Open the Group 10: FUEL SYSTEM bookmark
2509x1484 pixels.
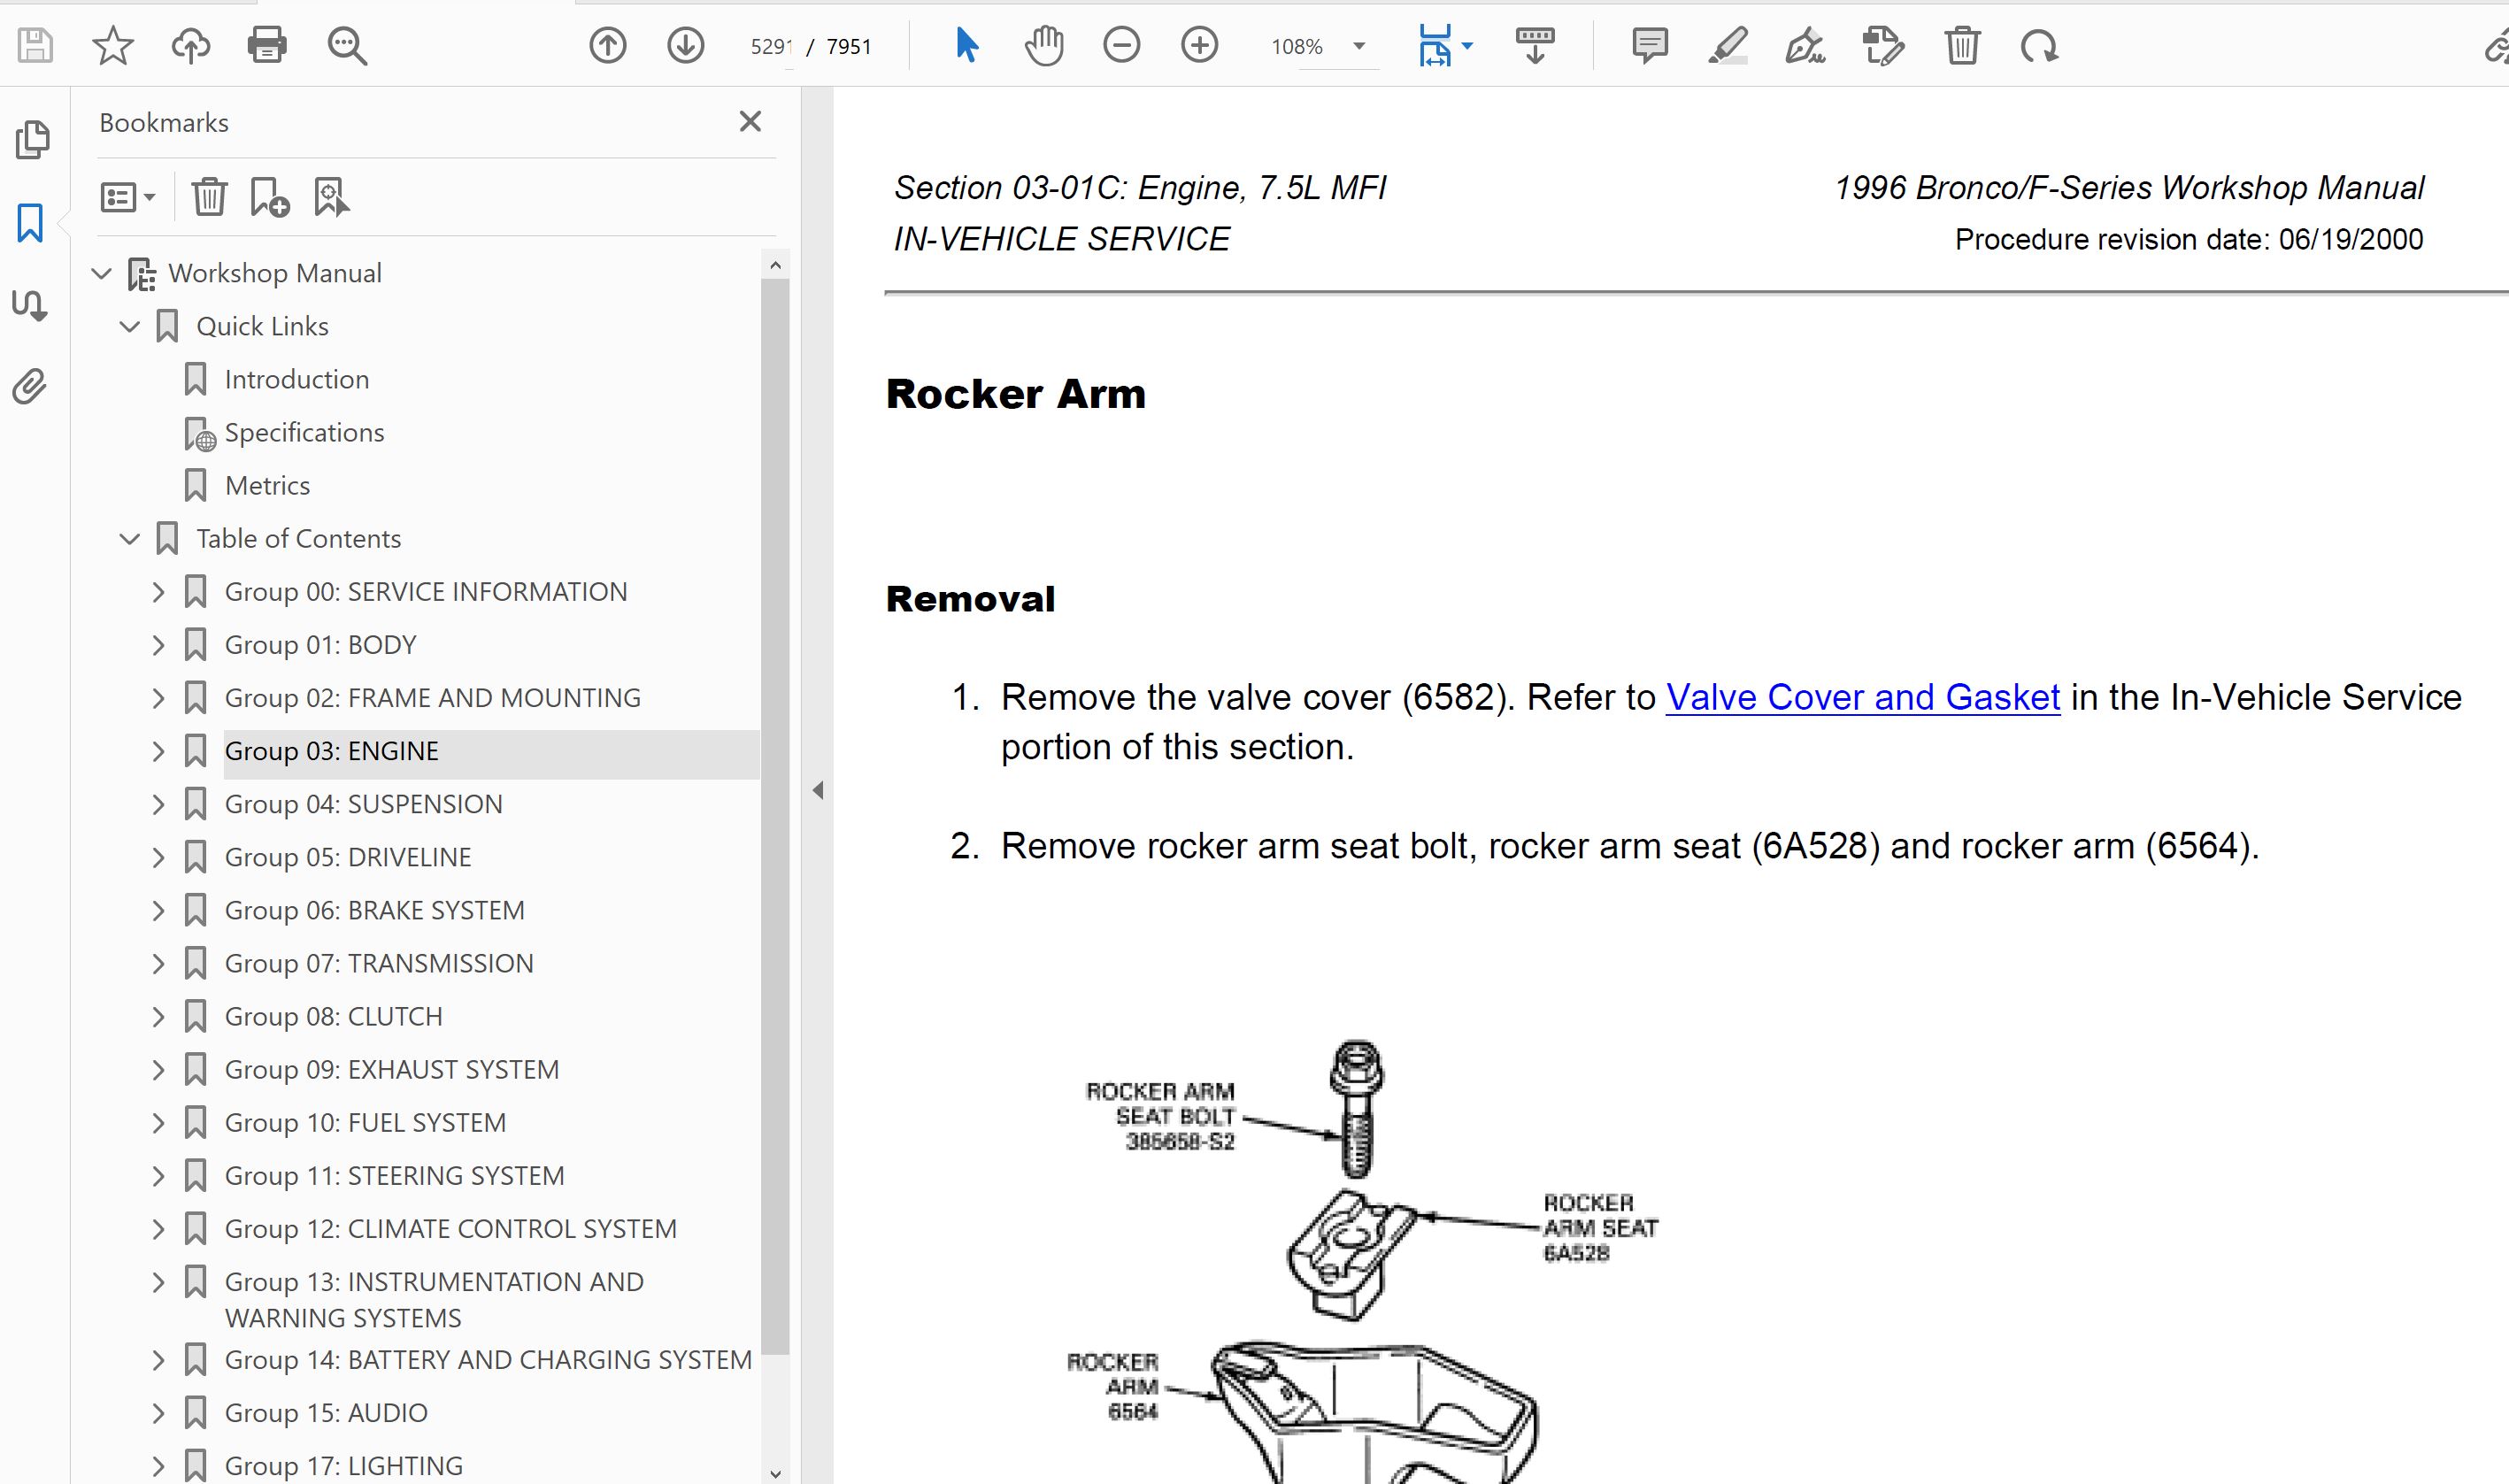(x=365, y=1122)
